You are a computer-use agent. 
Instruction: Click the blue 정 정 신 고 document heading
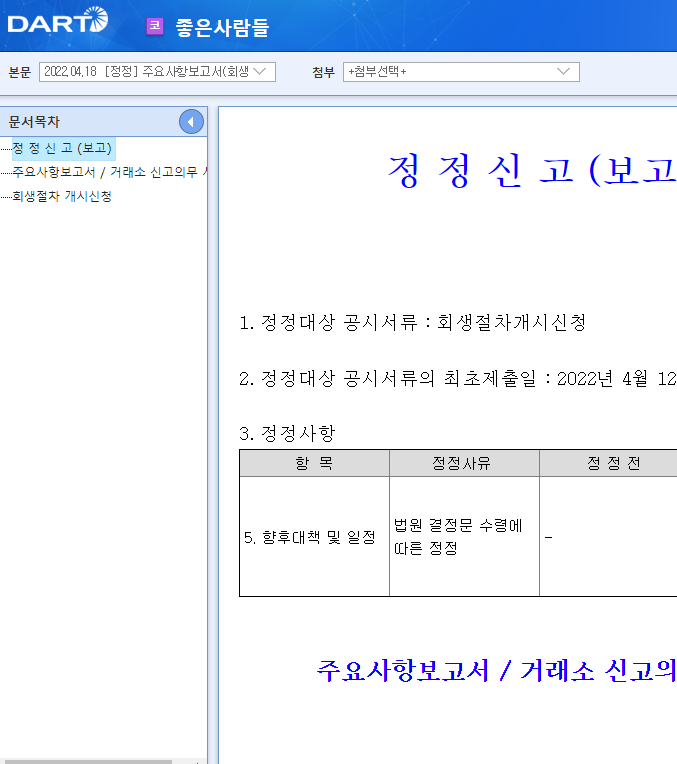pyautogui.click(x=532, y=170)
